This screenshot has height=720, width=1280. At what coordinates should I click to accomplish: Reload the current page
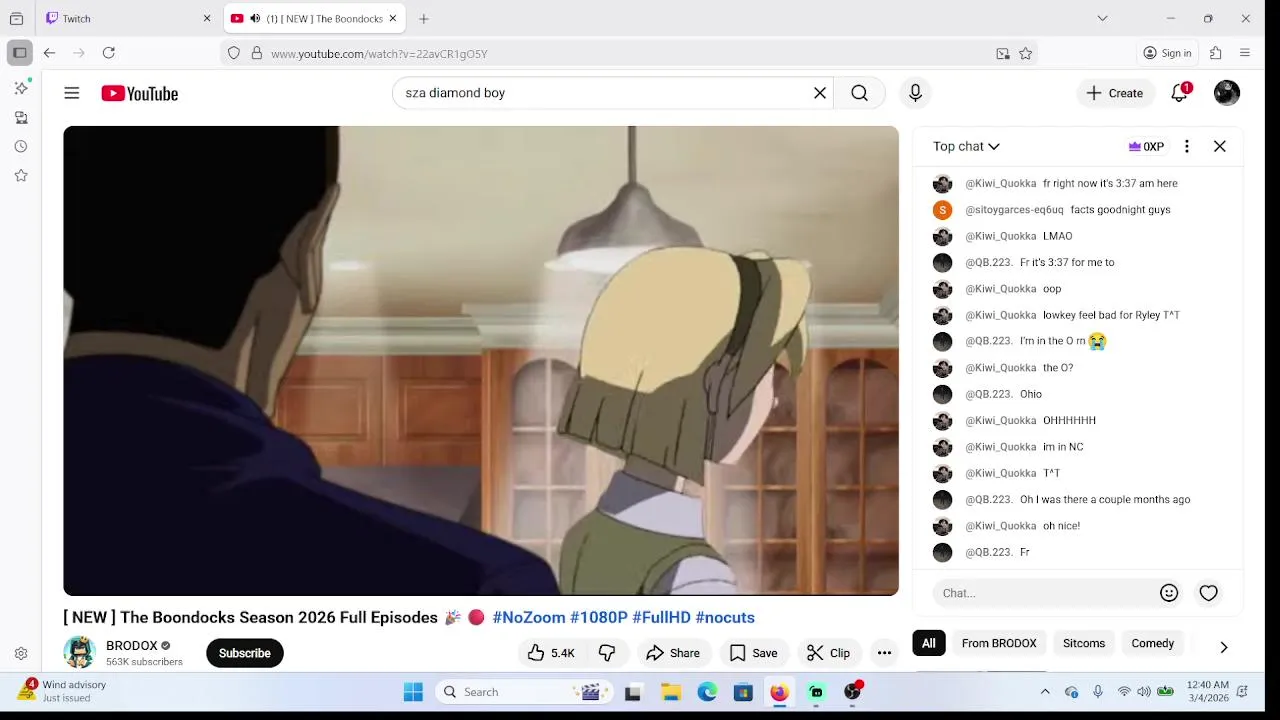(109, 53)
